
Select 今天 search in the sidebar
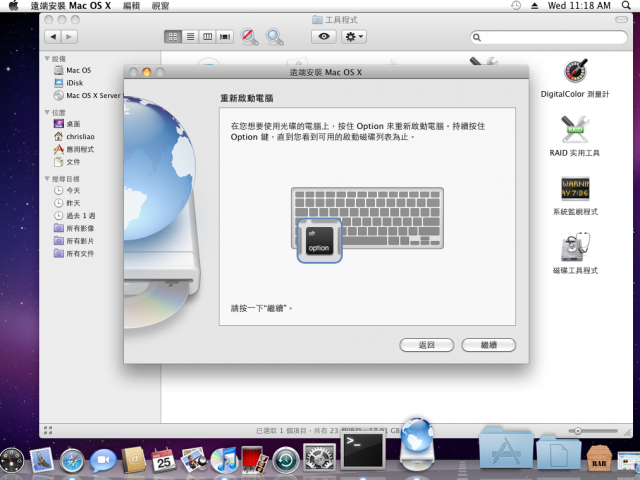tap(67, 190)
